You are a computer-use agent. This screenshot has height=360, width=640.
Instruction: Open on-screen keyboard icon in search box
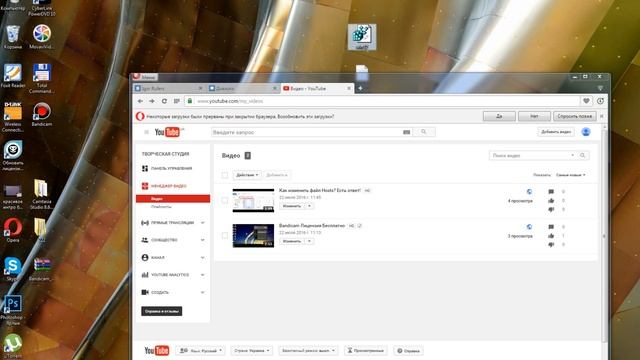point(407,132)
